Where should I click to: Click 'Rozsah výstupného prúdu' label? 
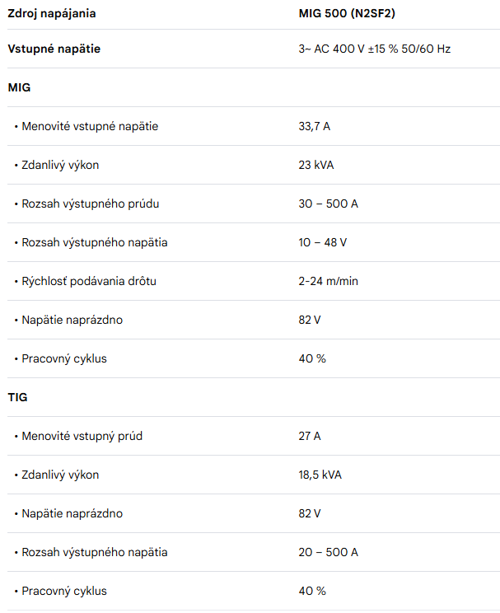pyautogui.click(x=90, y=204)
